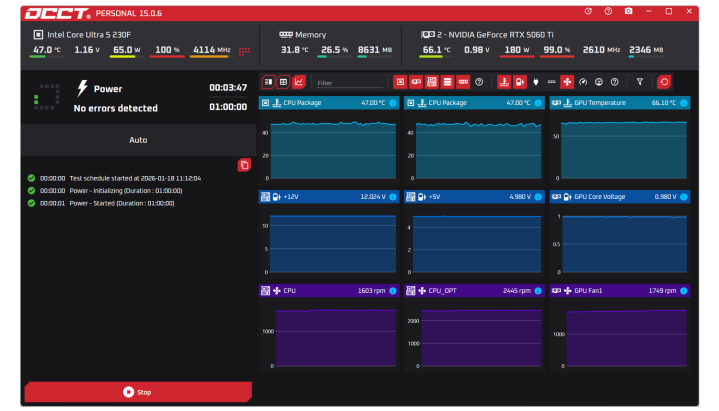Select the Auto mode bar
The image size is (719, 411).
[138, 140]
